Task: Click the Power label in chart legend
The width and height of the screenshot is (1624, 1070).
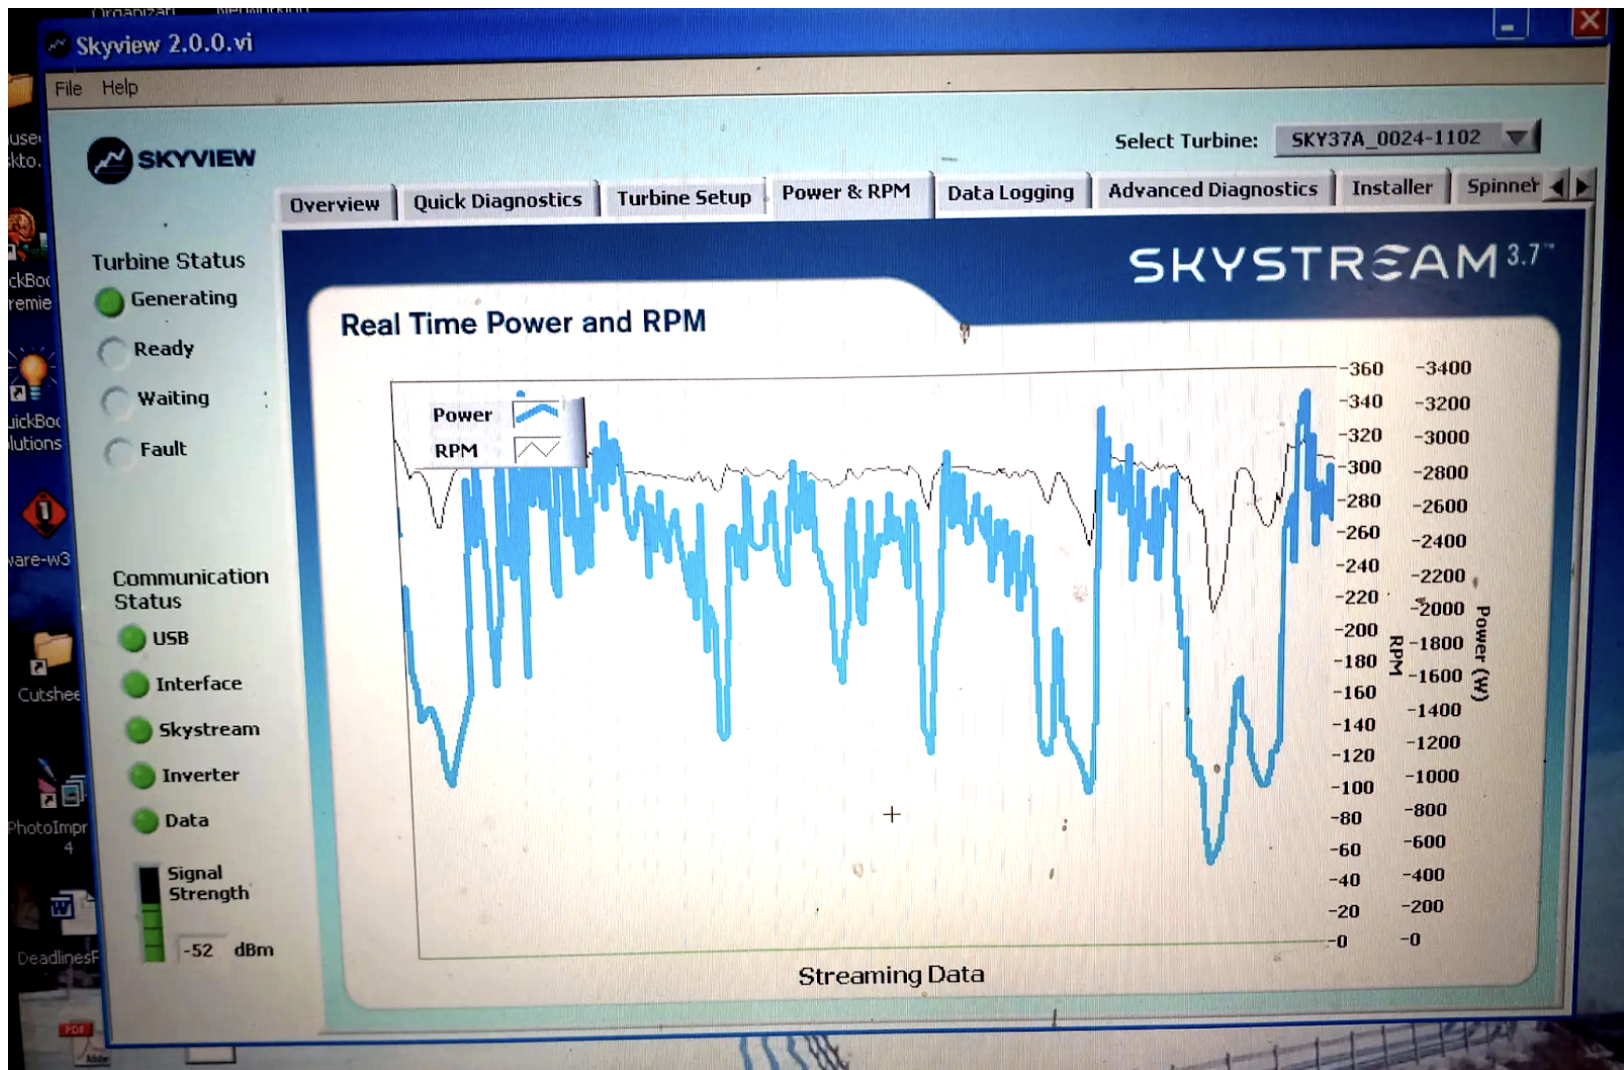Action: 462,414
